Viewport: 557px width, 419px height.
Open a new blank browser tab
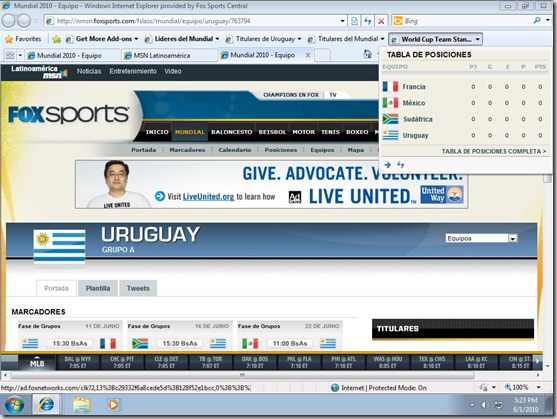coord(322,55)
